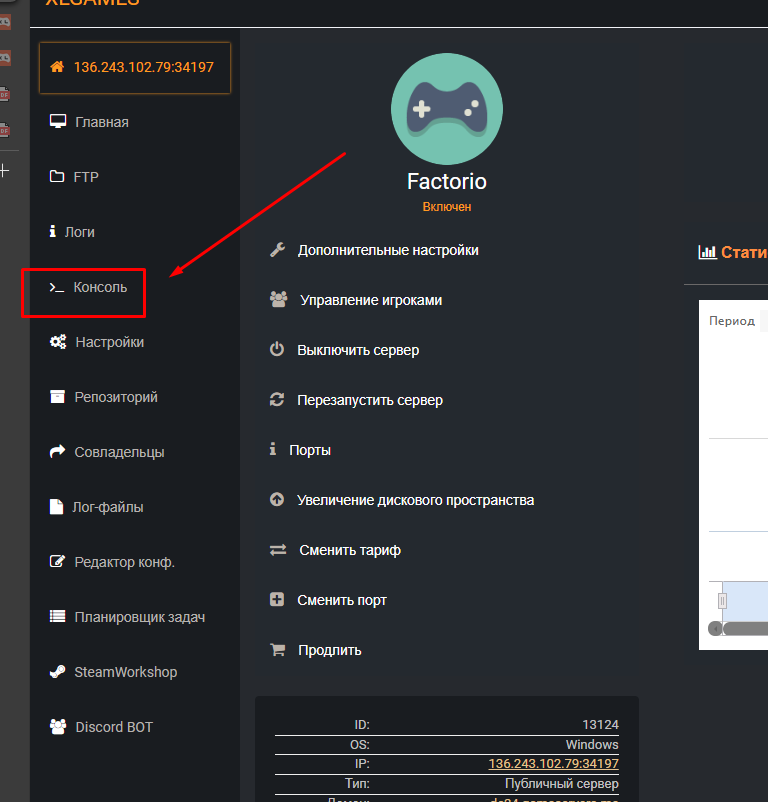Open Управление игроками
768x802 pixels.
(x=371, y=300)
